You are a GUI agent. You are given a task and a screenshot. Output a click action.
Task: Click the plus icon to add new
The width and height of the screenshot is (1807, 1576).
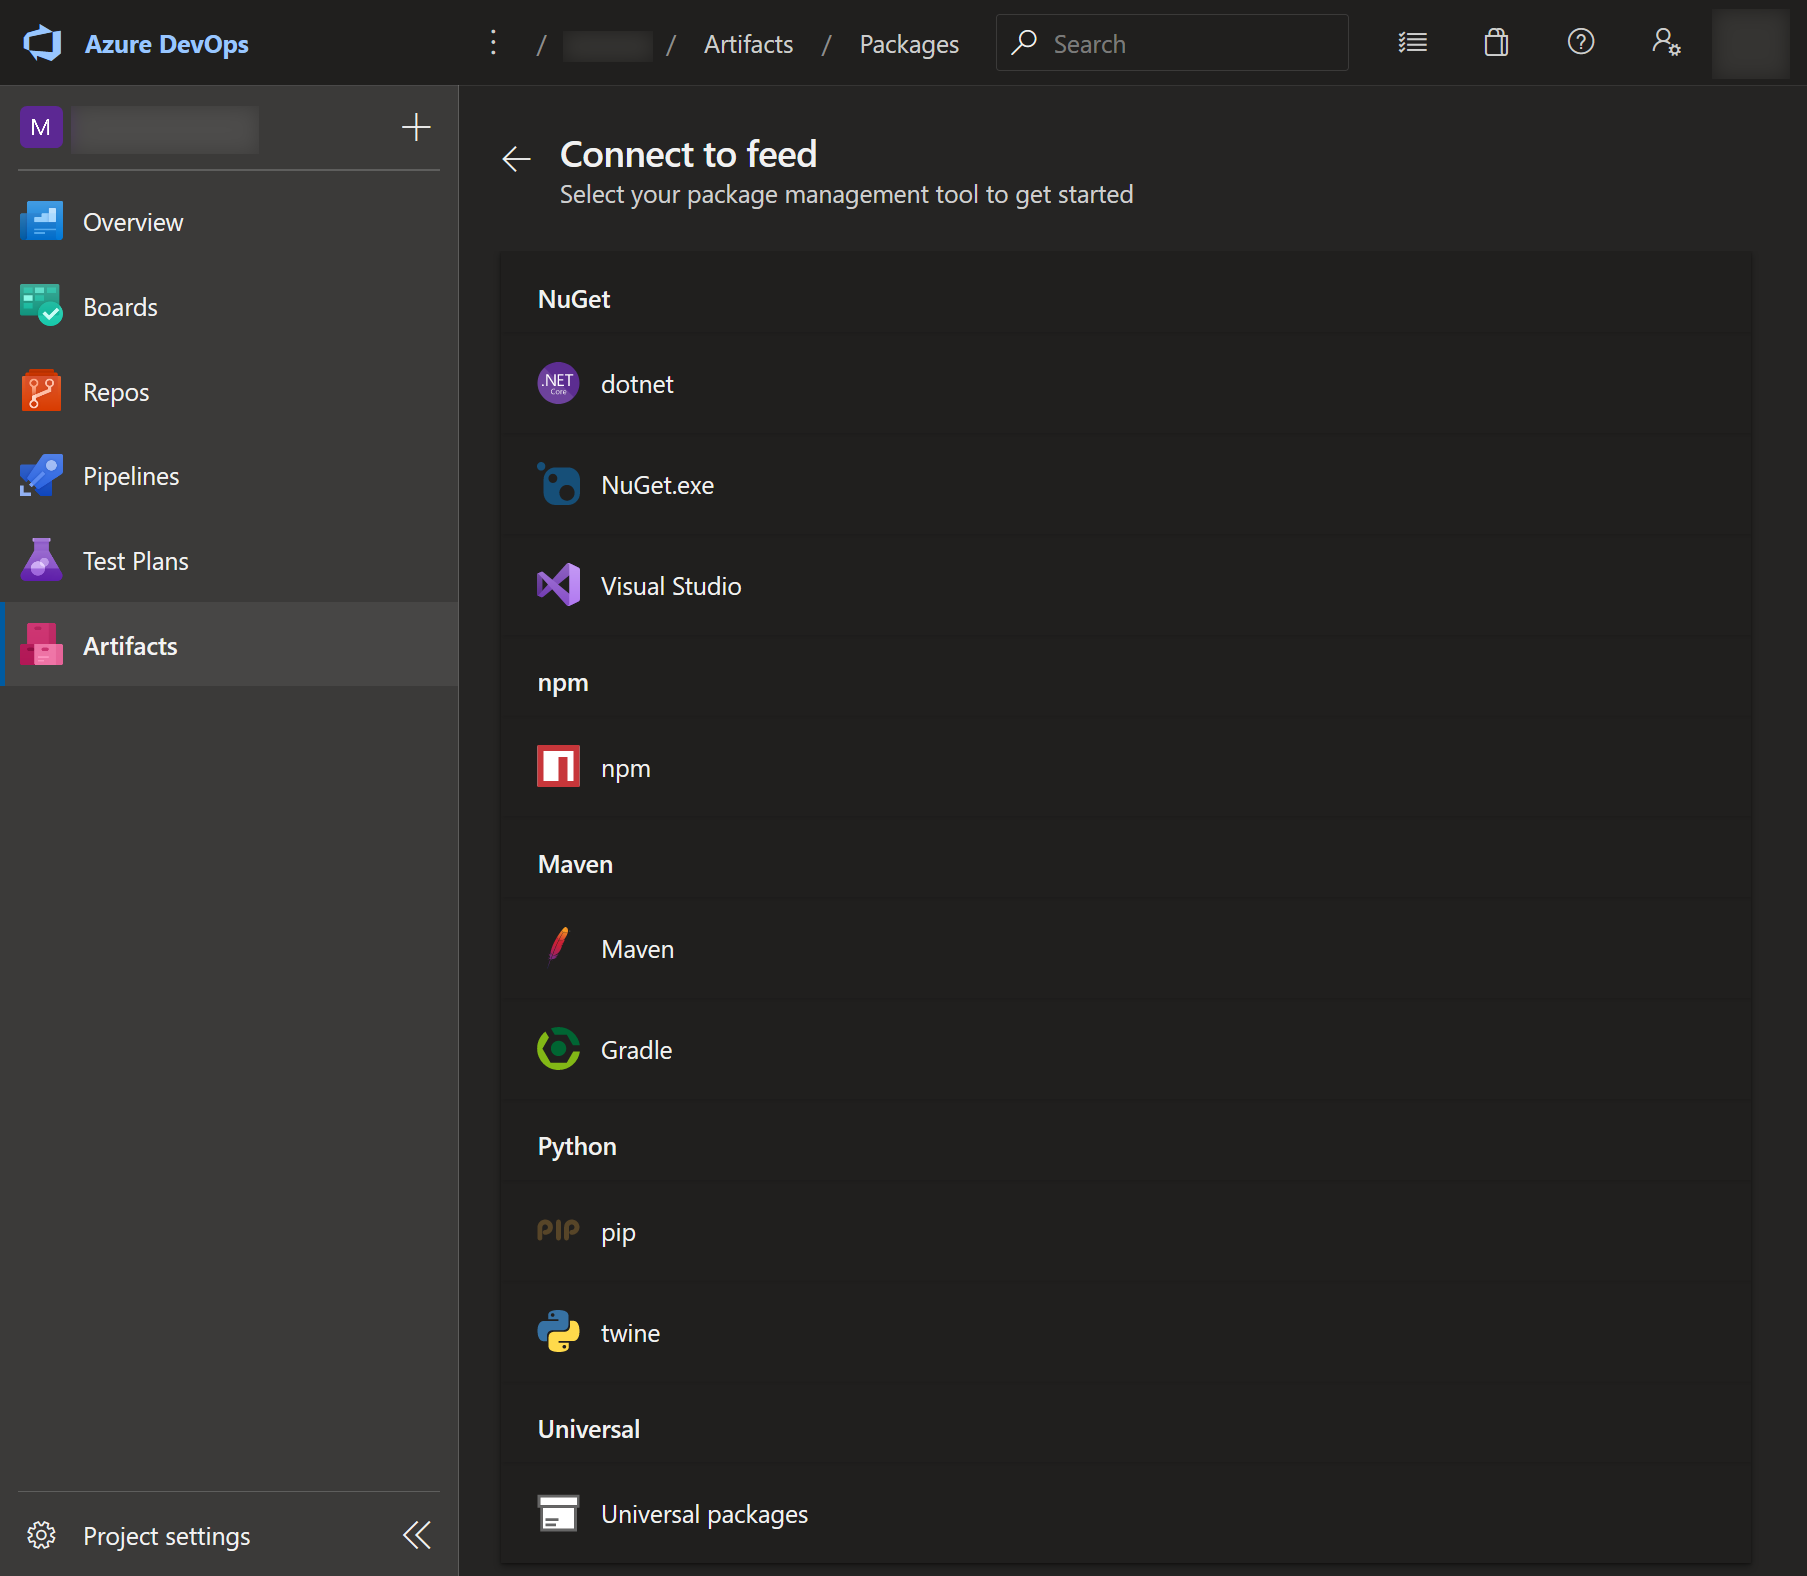[416, 127]
